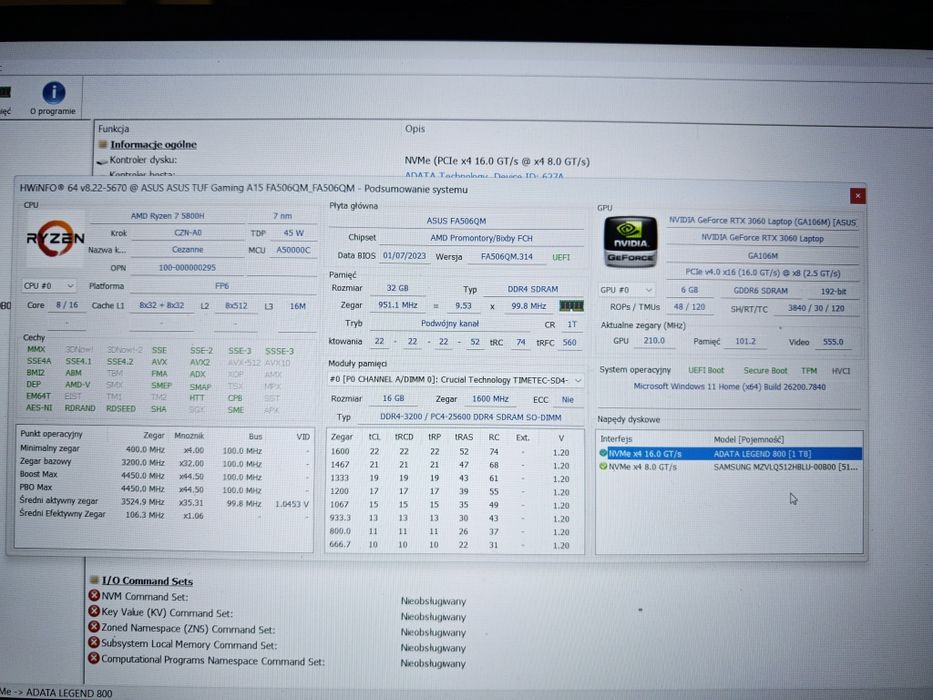The width and height of the screenshot is (933, 700).
Task: Click the HVCI label
Action: 841,371
